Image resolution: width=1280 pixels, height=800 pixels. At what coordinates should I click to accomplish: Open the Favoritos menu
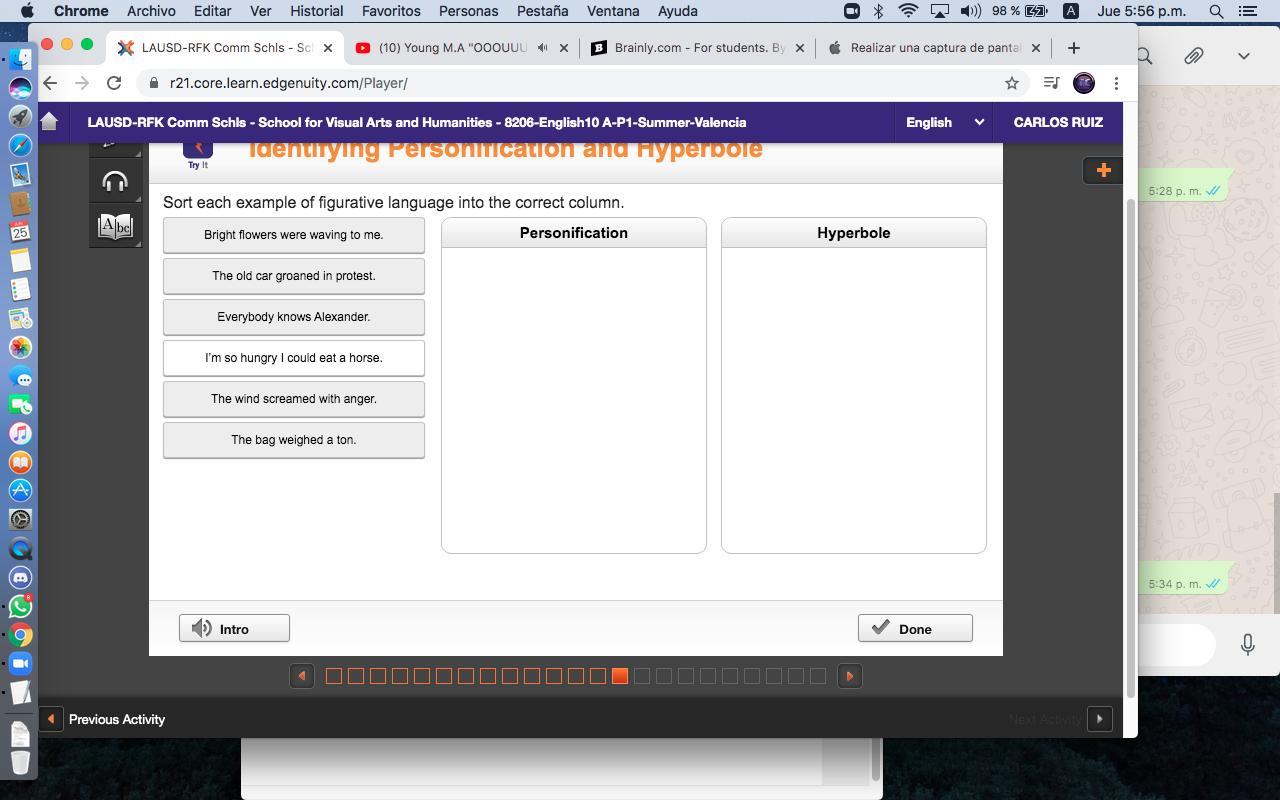390,11
